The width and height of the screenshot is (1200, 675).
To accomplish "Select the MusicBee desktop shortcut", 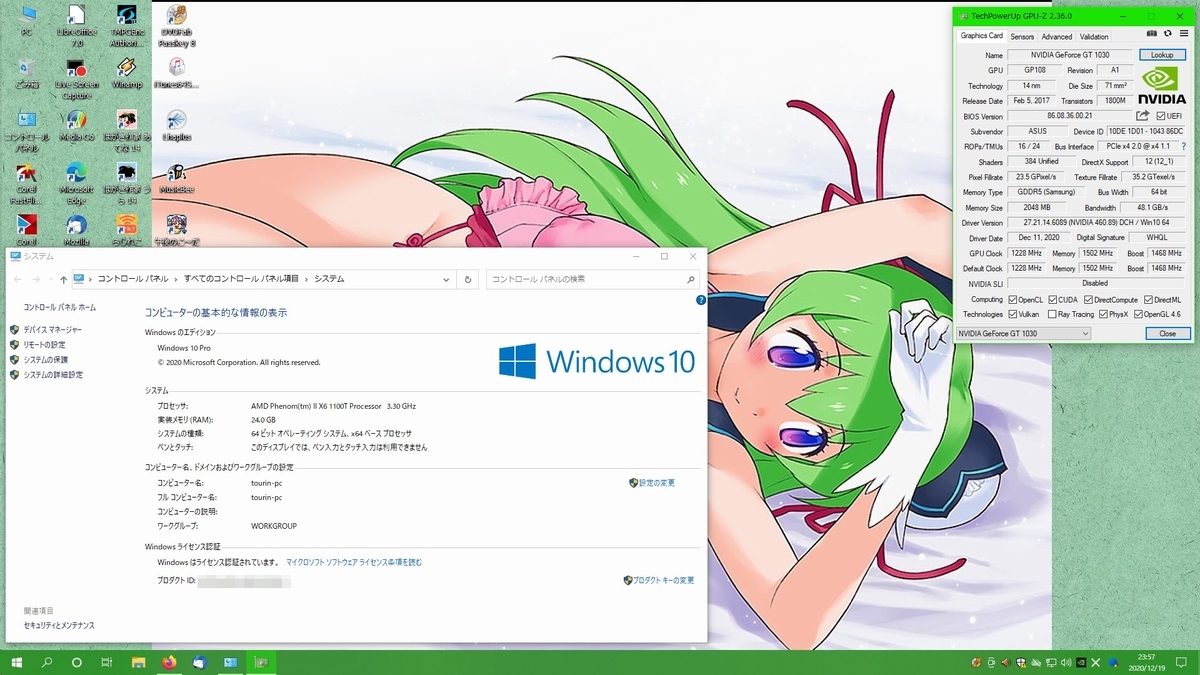I will (x=176, y=178).
